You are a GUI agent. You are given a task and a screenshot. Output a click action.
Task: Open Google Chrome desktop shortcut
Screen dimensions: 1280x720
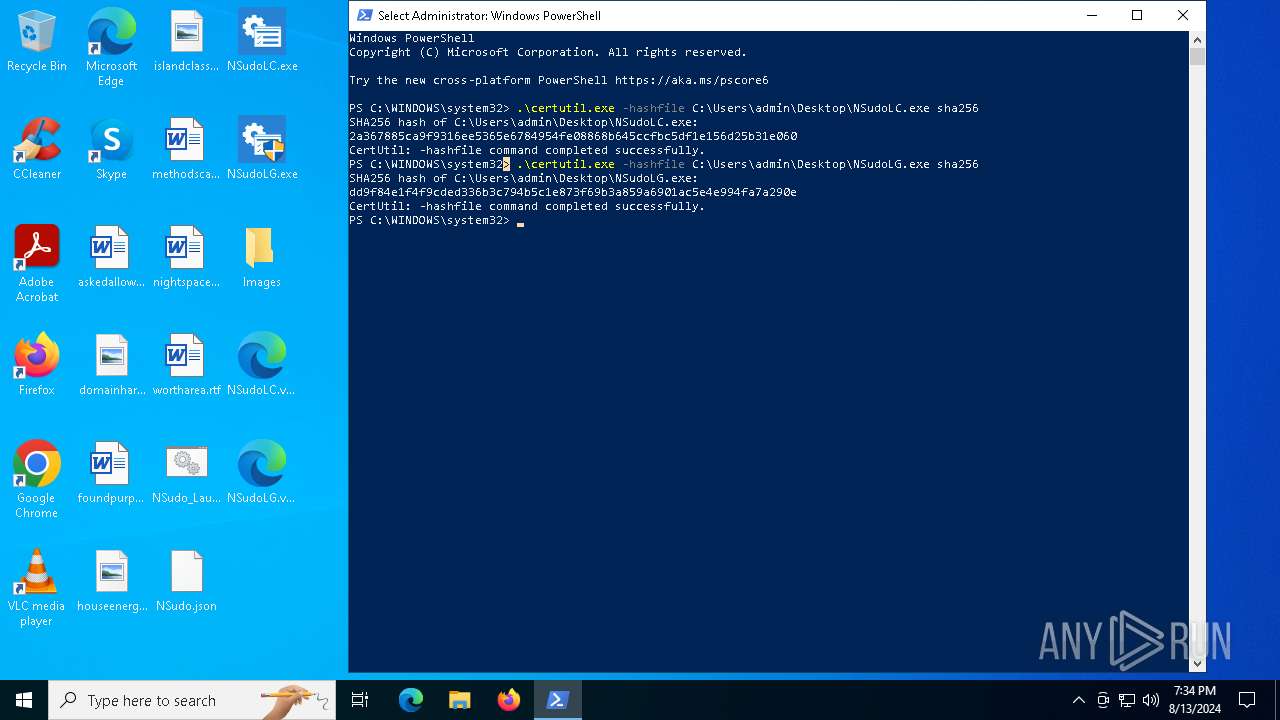[37, 480]
